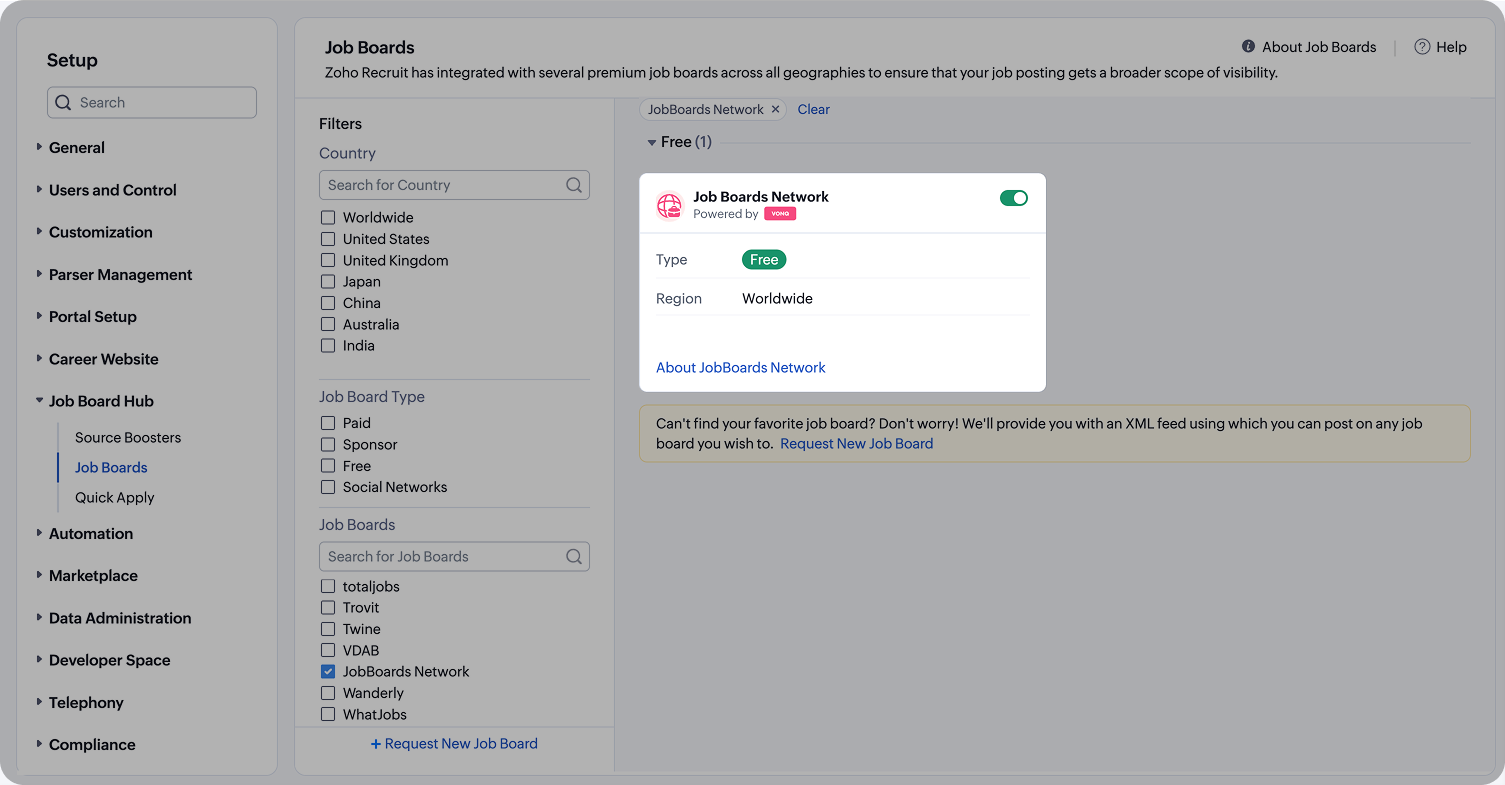Click the Setup search magnifier icon

click(x=64, y=103)
